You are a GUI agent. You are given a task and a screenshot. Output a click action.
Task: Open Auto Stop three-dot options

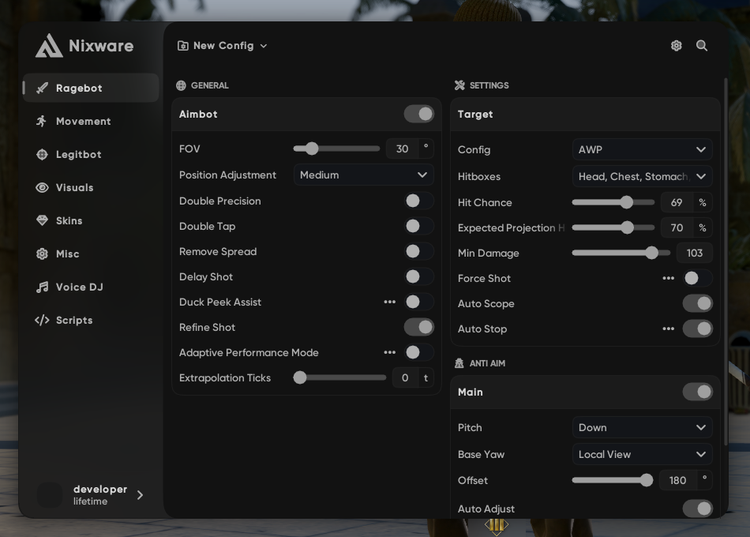tap(668, 329)
